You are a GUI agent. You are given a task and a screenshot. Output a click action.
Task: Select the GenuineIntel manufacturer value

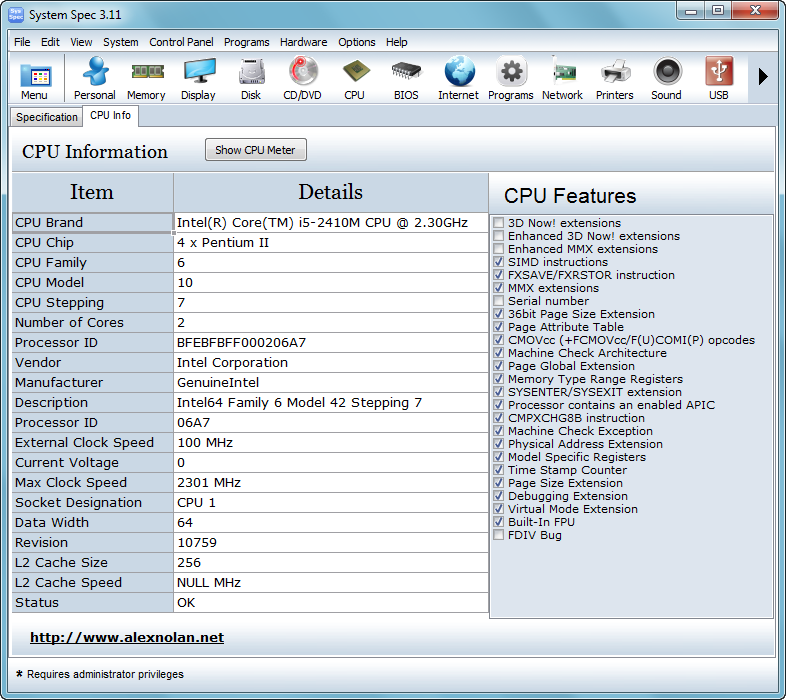331,383
